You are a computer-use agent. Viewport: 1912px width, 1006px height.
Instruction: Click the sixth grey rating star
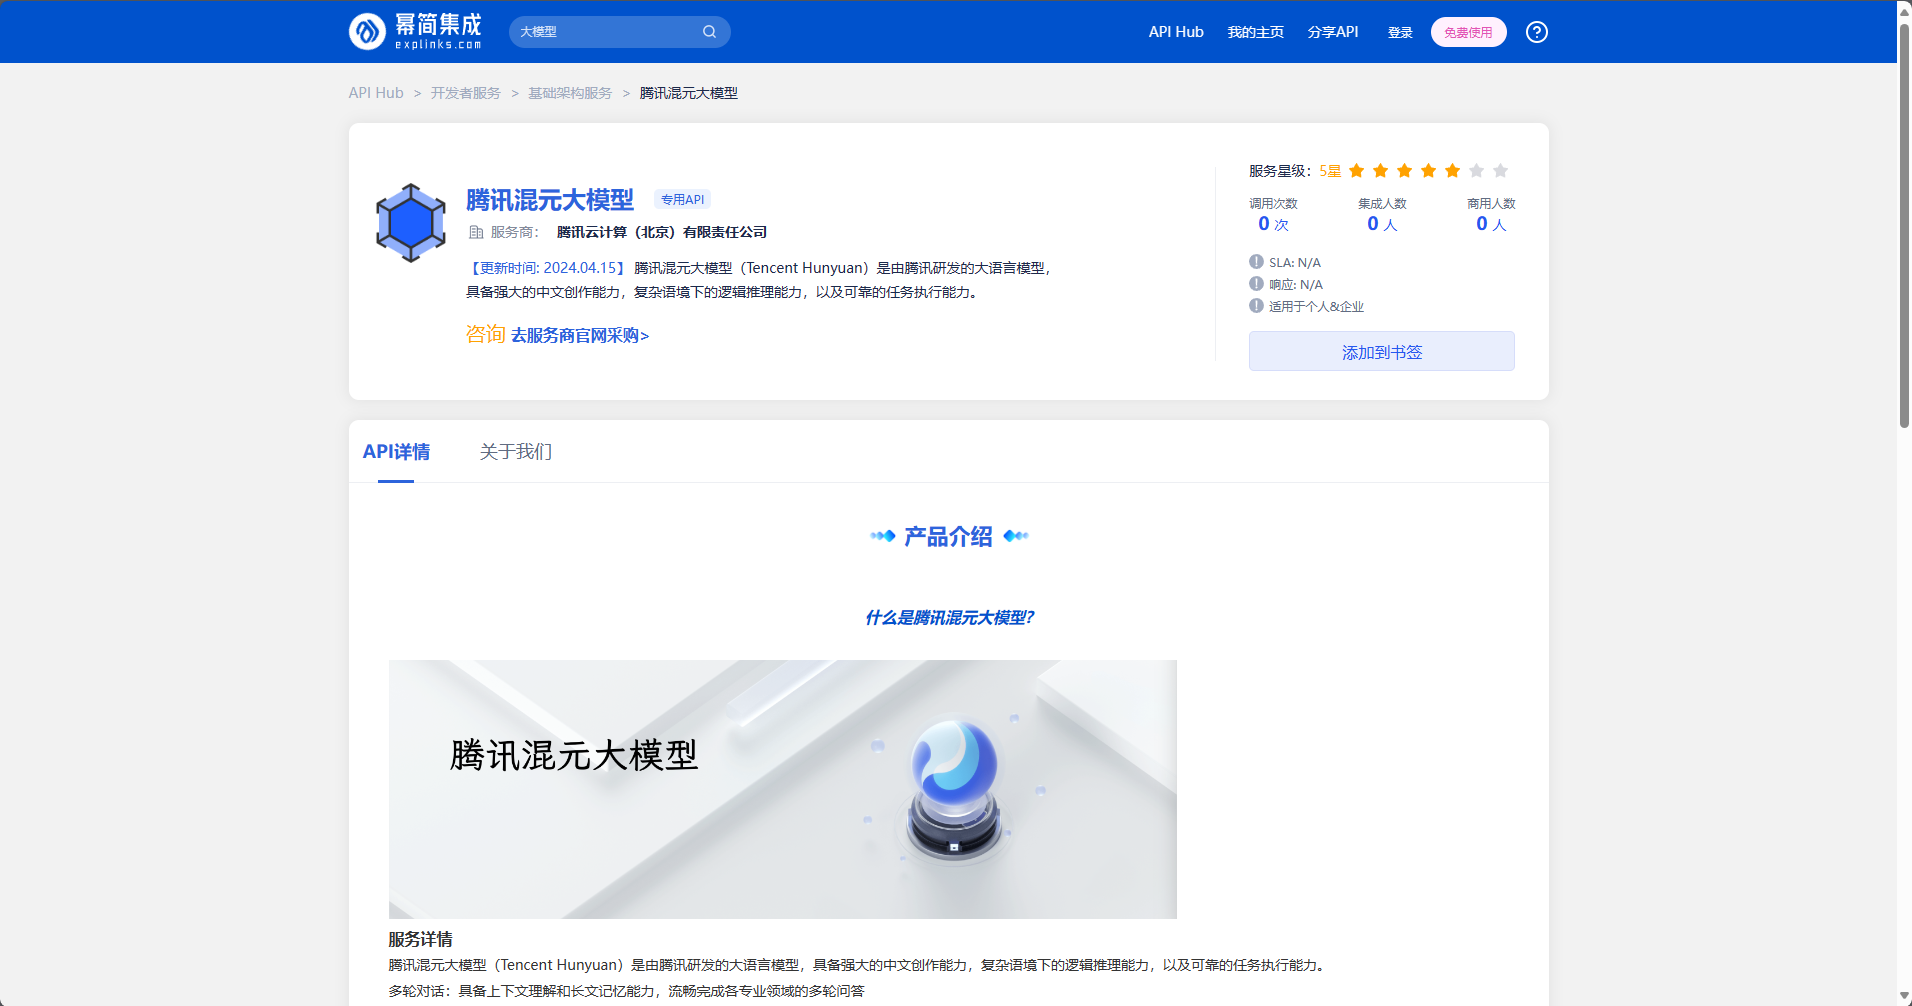pos(1477,171)
